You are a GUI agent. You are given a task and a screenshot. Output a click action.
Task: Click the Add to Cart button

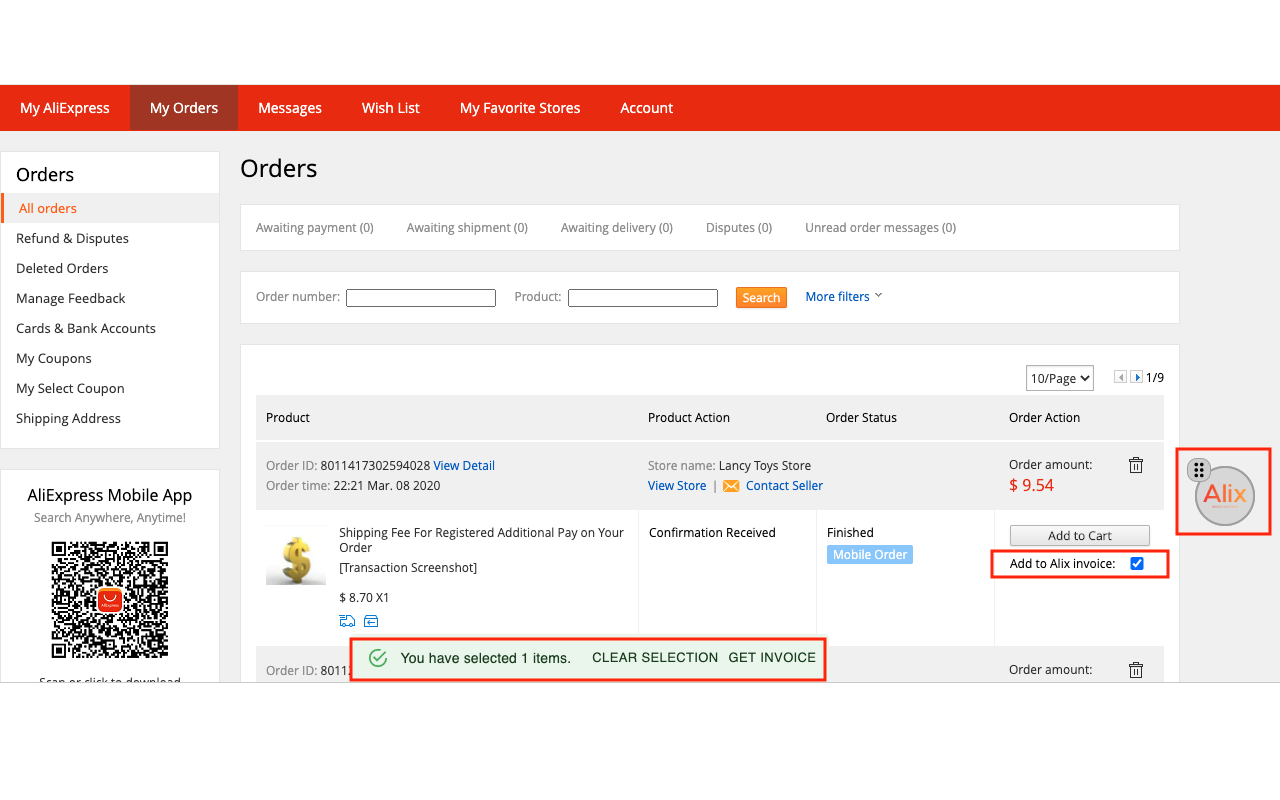click(1080, 536)
